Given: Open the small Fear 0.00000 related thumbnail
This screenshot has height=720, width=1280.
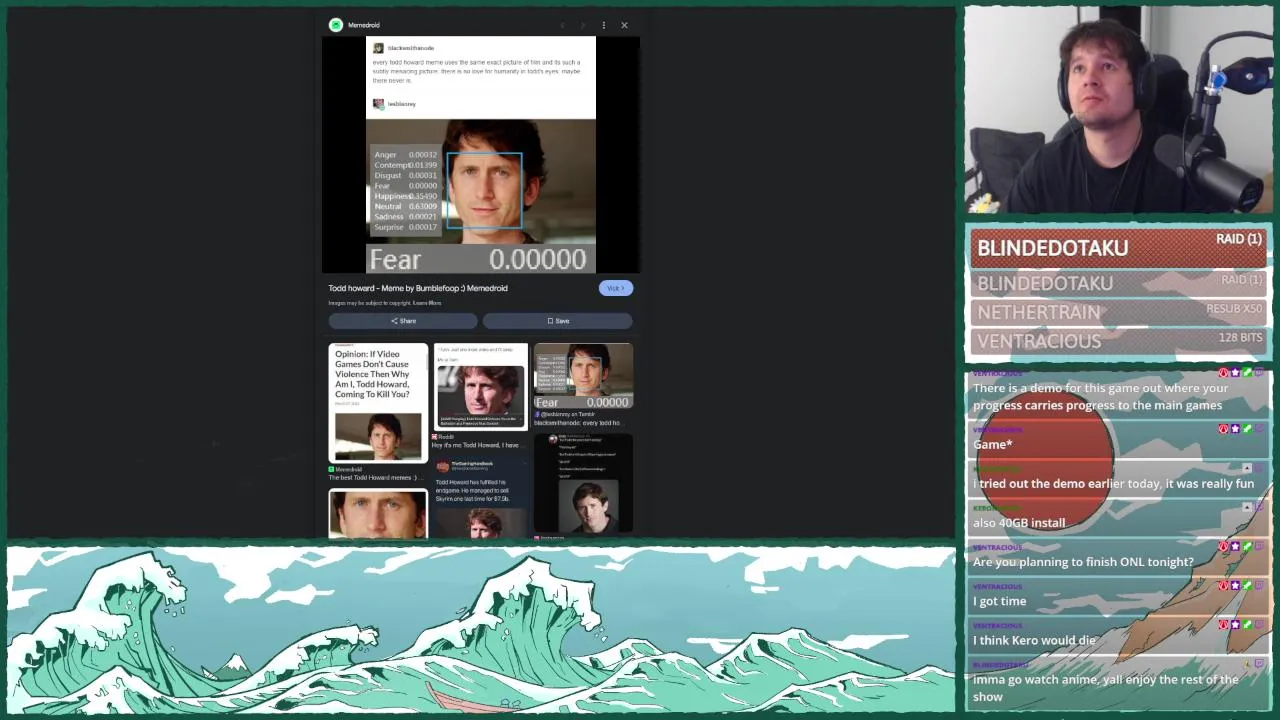Looking at the screenshot, I should tap(583, 376).
